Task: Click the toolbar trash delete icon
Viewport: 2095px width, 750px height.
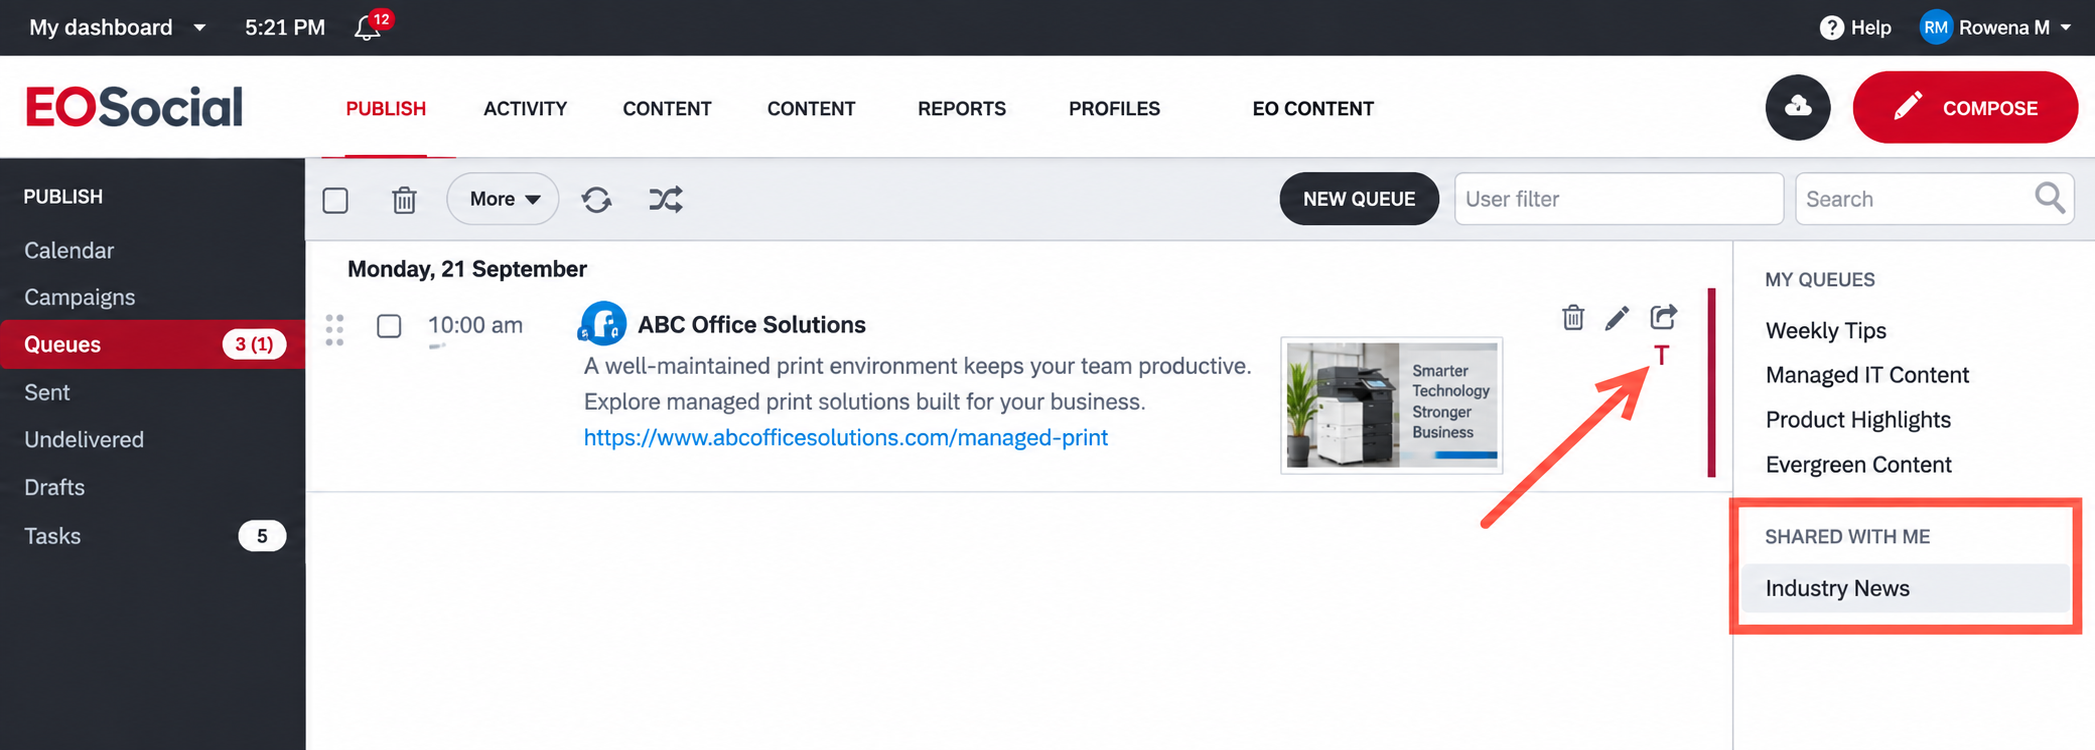Action: coord(404,200)
